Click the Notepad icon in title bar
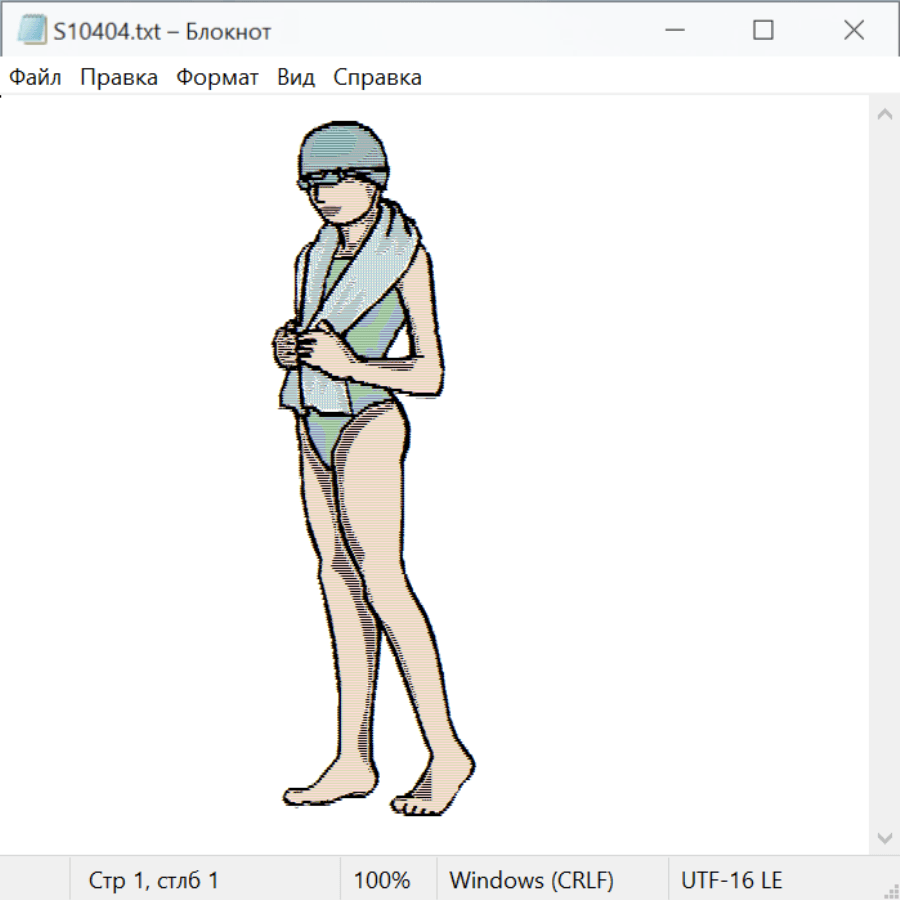Viewport: 900px width, 900px height. (x=31, y=31)
